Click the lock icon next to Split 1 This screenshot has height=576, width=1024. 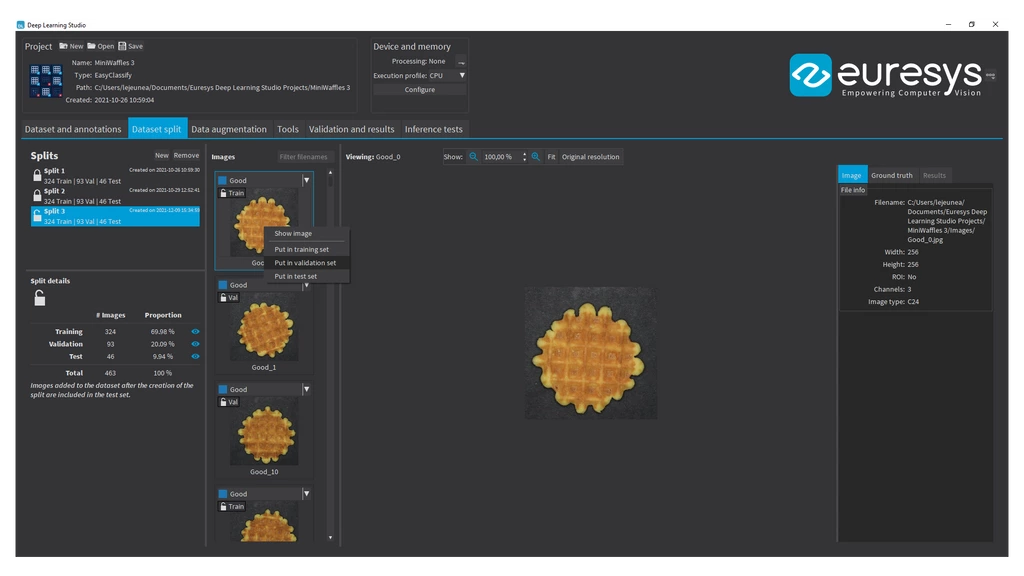point(37,175)
